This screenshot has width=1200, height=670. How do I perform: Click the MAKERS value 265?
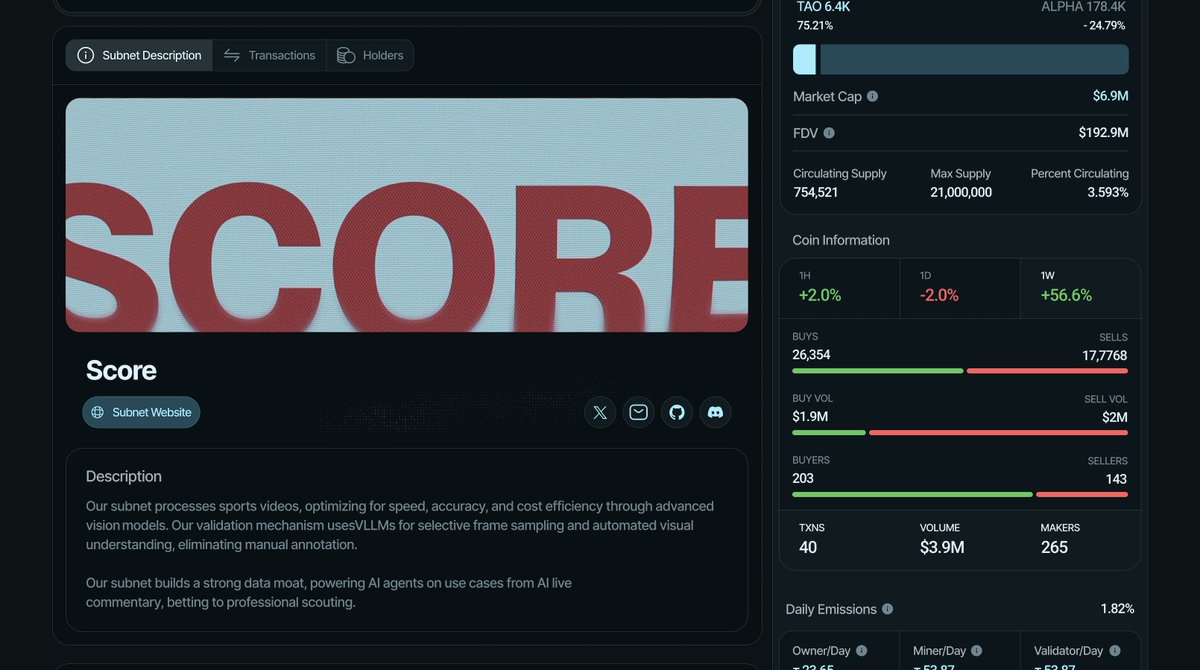1054,547
